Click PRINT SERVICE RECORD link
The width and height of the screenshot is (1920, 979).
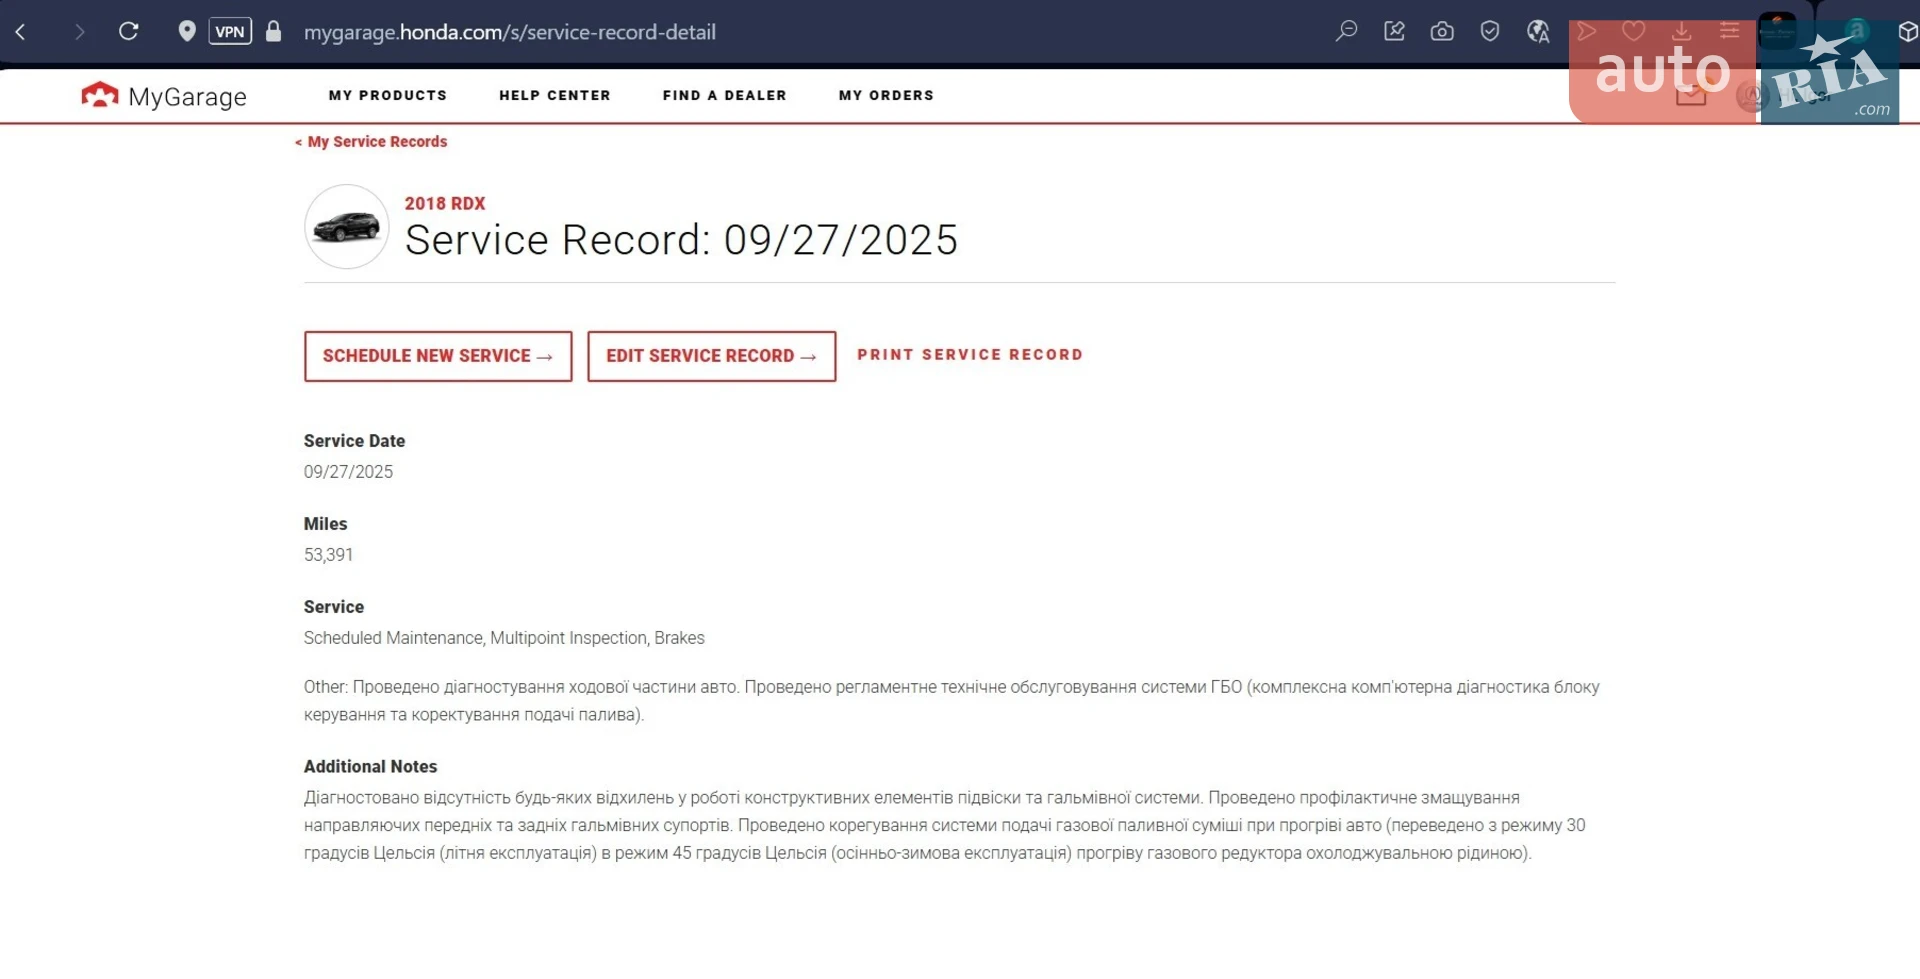tap(970, 355)
